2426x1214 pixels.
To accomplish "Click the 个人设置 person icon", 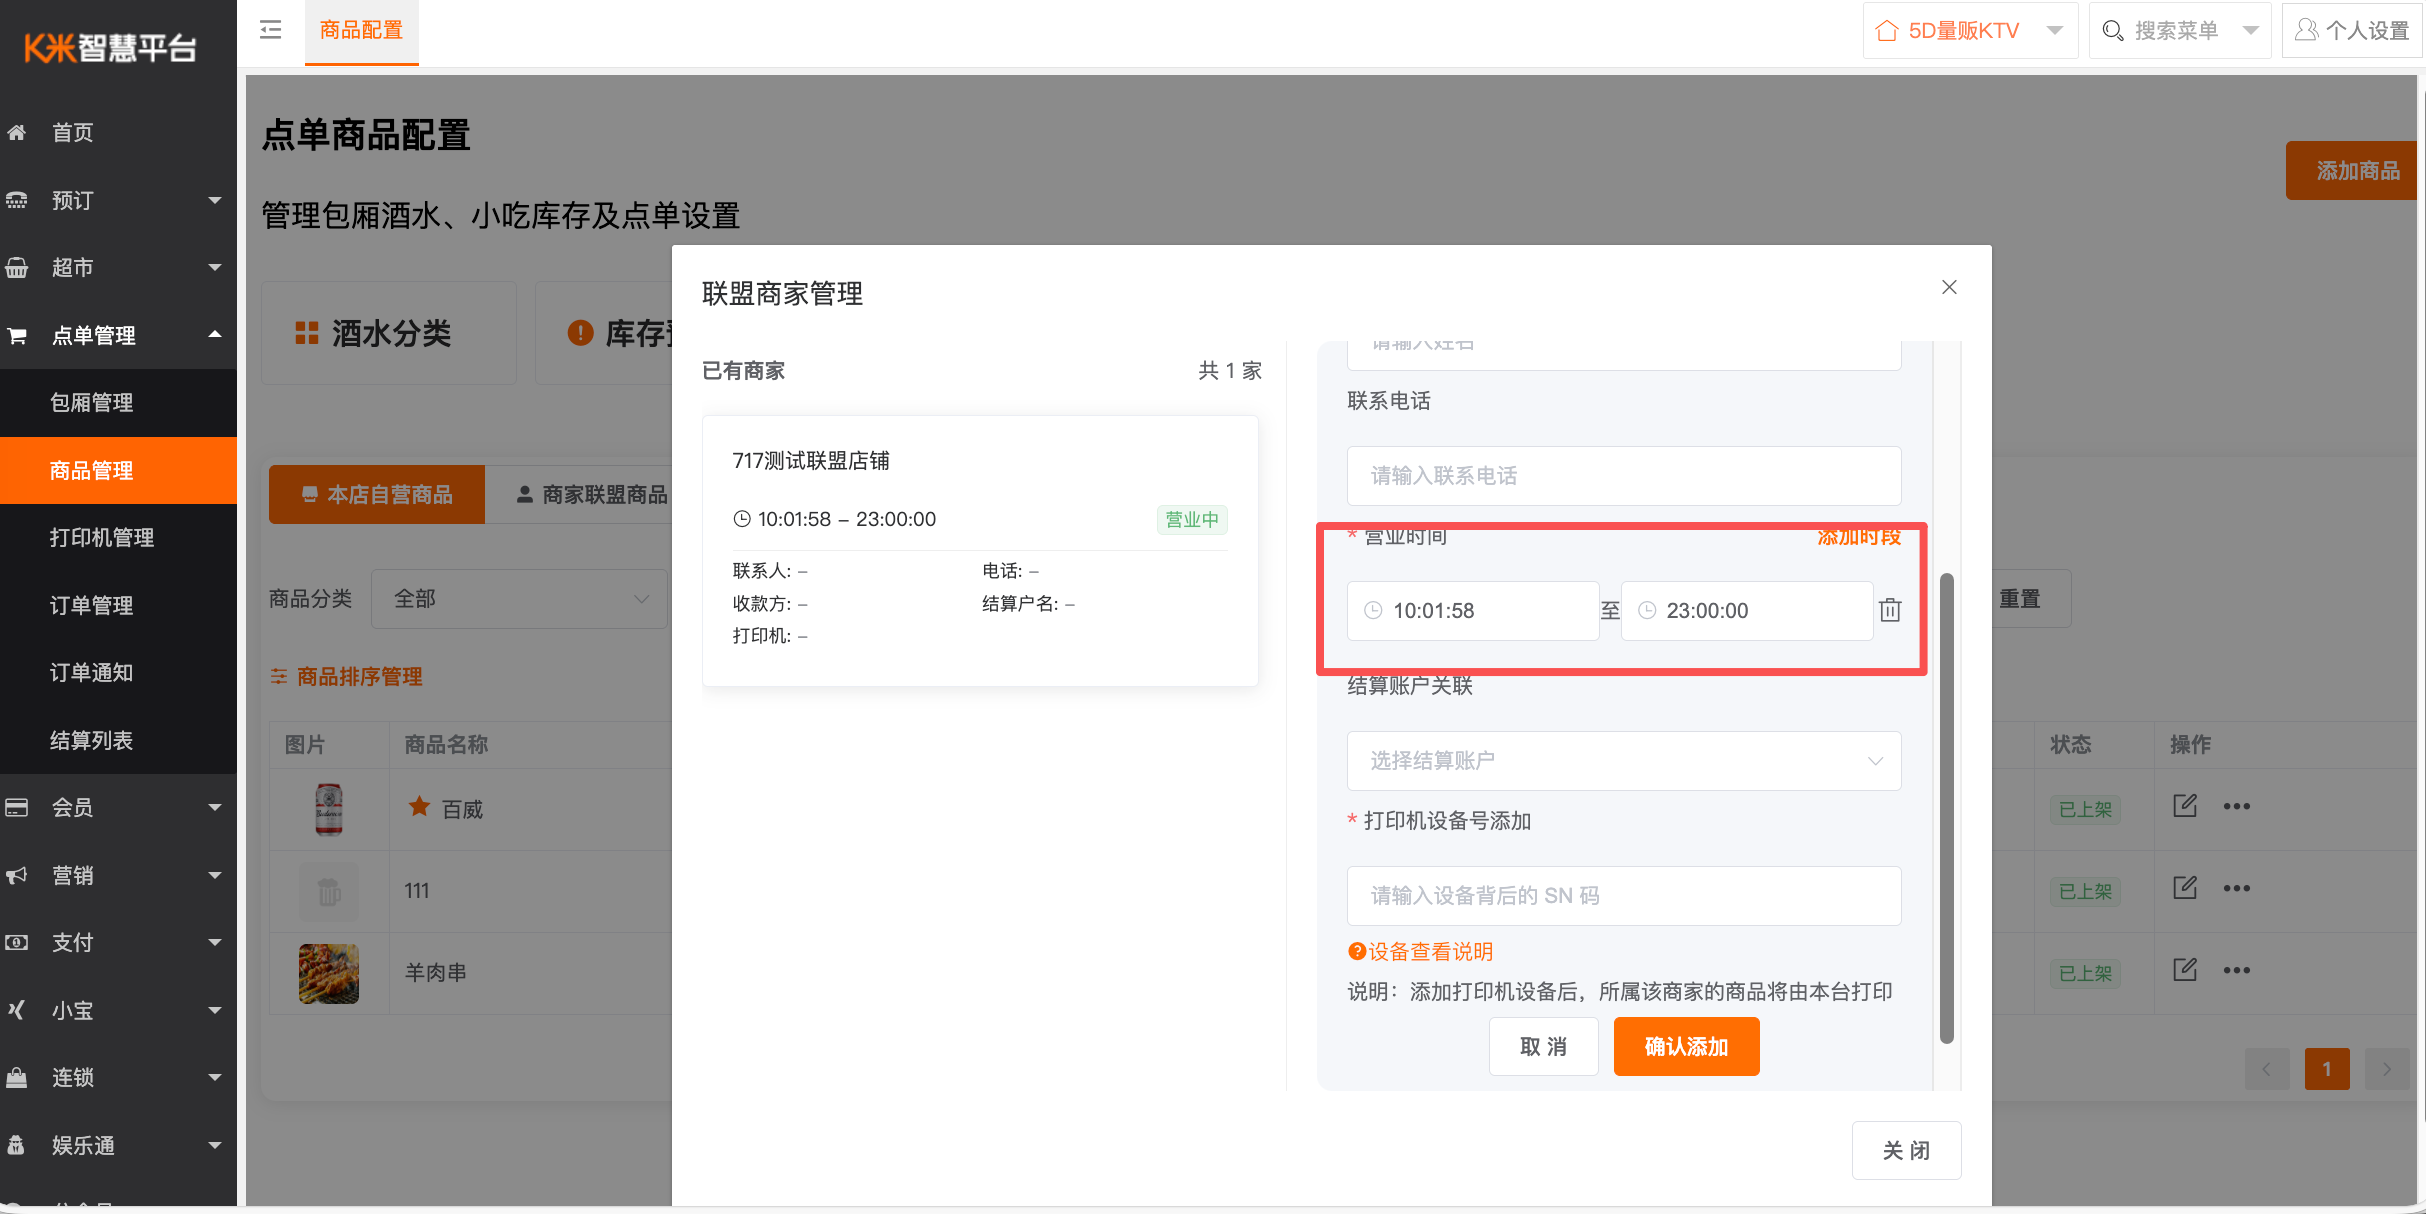I will tap(2307, 29).
